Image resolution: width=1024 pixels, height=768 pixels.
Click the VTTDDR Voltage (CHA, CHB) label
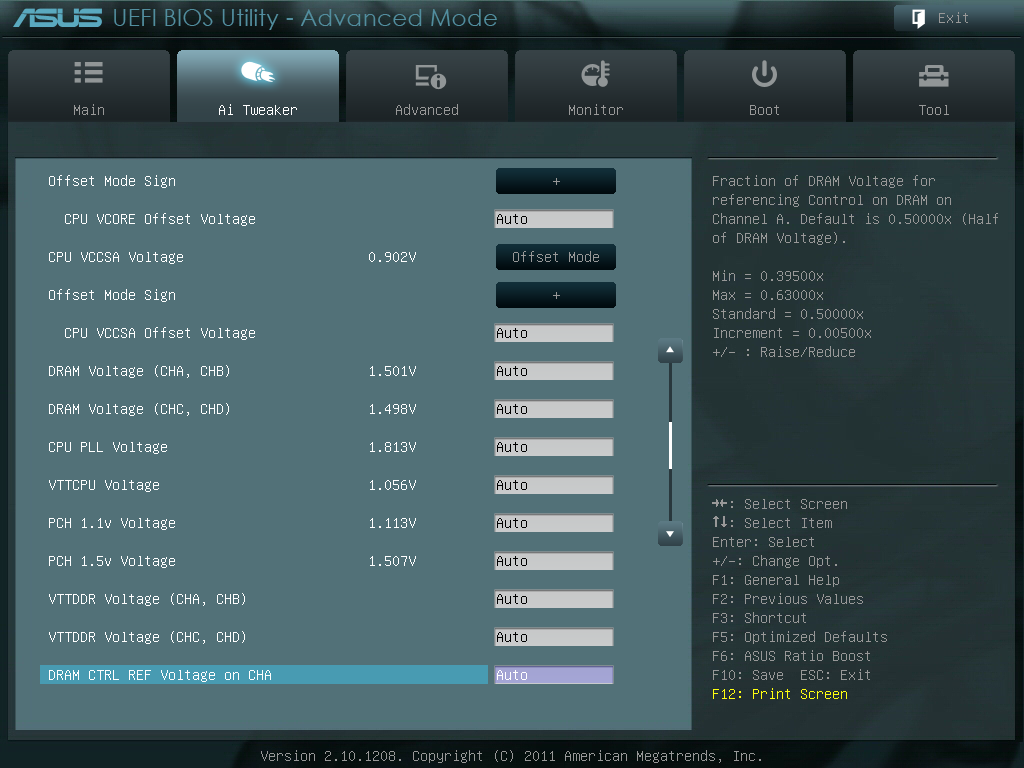147,599
